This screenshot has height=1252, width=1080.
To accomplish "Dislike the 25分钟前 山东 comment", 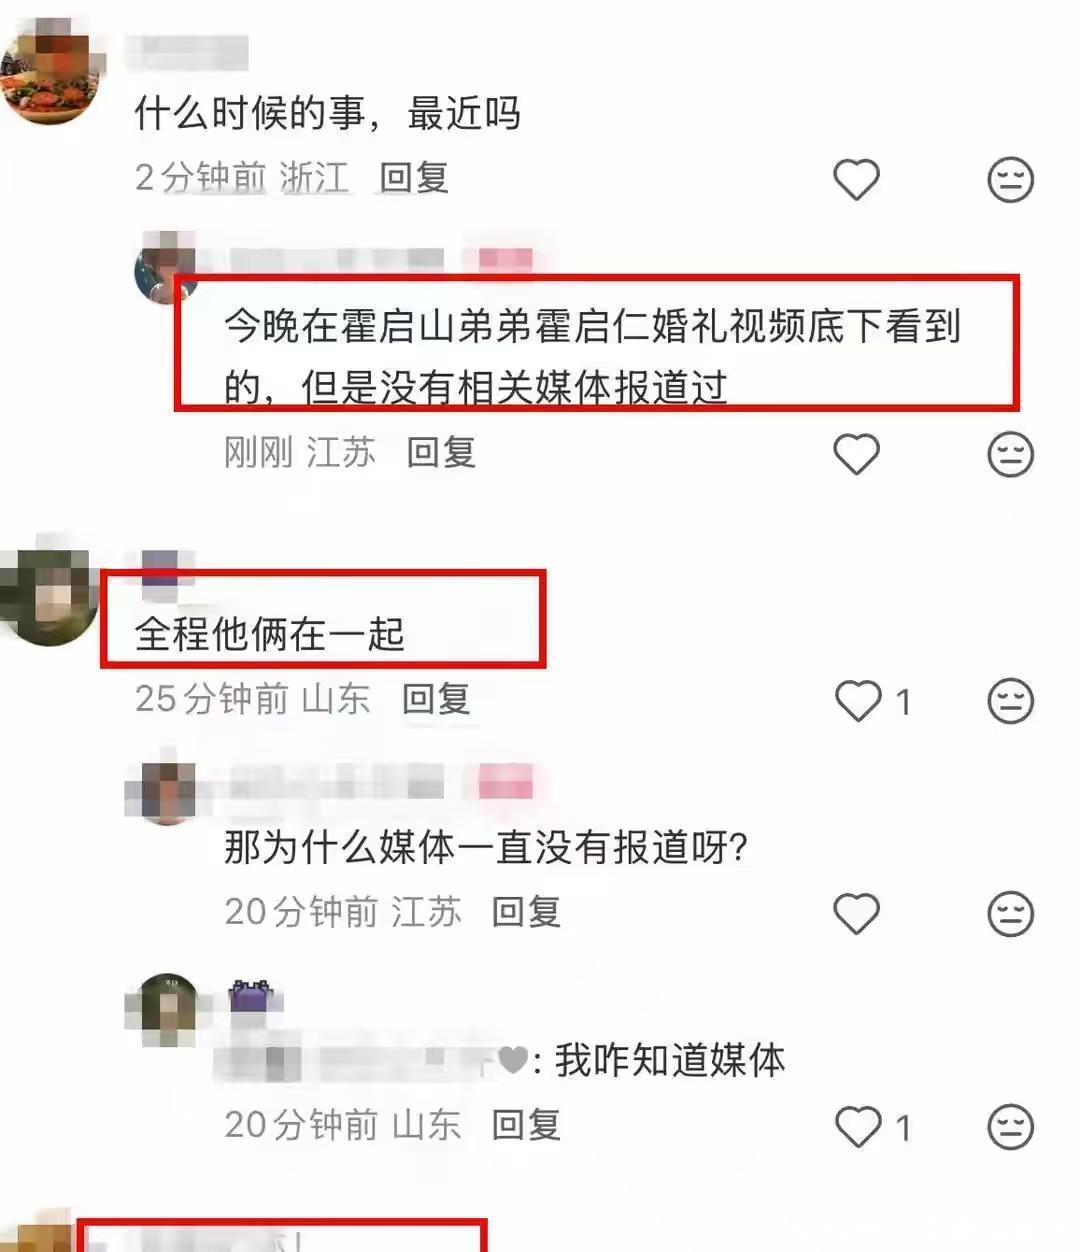I will (1010, 701).
